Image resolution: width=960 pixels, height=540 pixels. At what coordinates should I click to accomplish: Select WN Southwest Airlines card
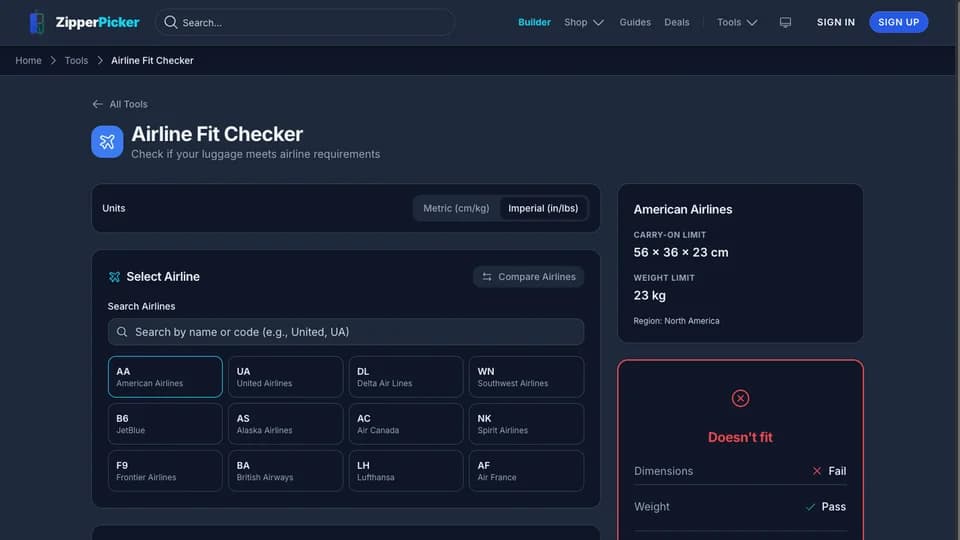click(x=527, y=377)
